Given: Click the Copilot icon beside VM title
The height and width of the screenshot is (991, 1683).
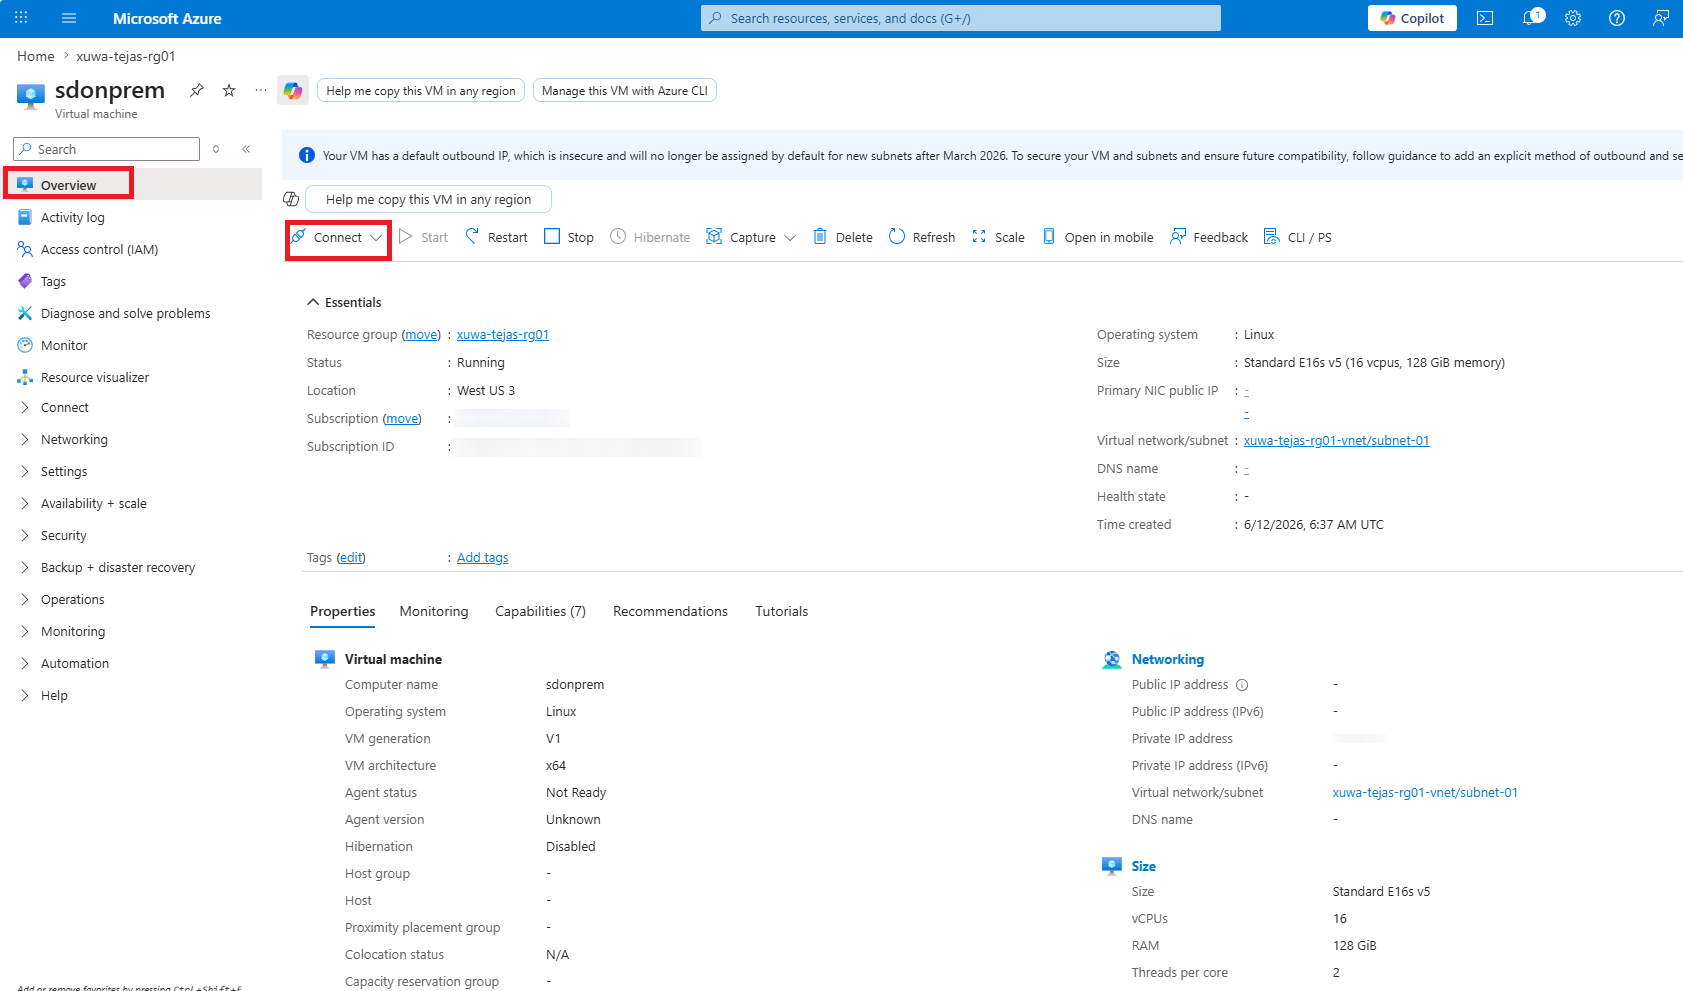Looking at the screenshot, I should 293,91.
